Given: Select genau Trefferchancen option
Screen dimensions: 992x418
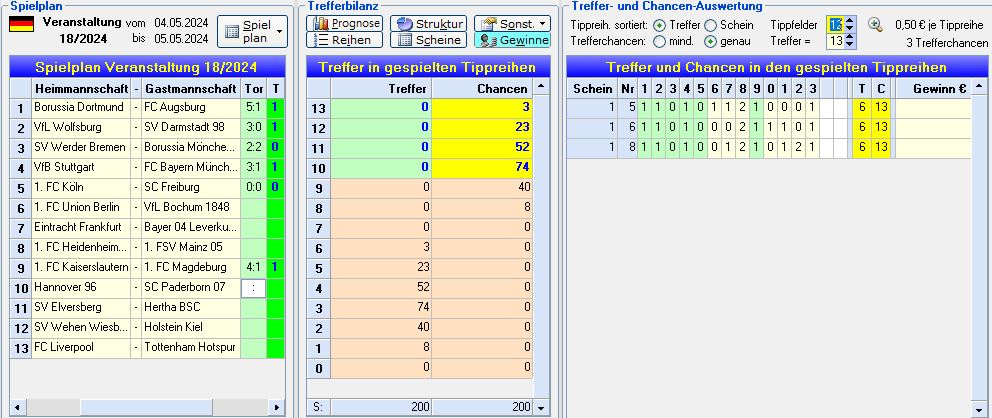Looking at the screenshot, I should 710,42.
